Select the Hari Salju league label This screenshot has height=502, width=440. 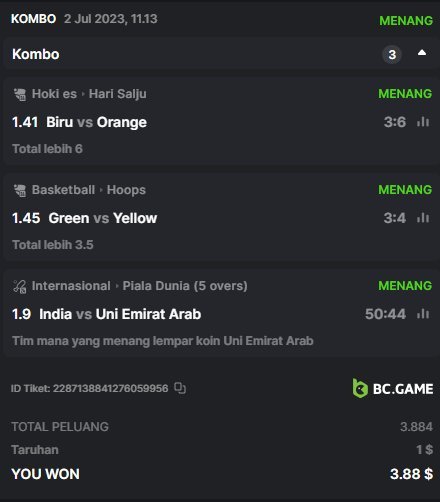118,94
